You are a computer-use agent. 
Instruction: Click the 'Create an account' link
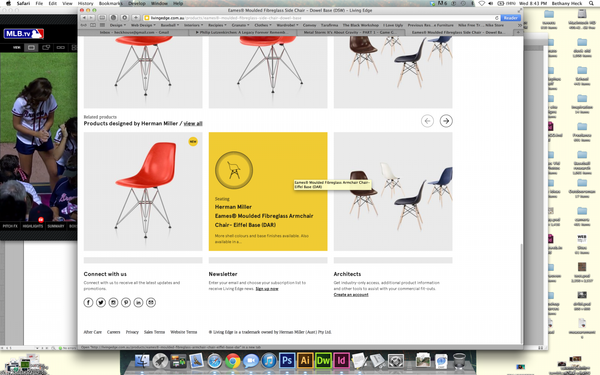pyautogui.click(x=351, y=295)
